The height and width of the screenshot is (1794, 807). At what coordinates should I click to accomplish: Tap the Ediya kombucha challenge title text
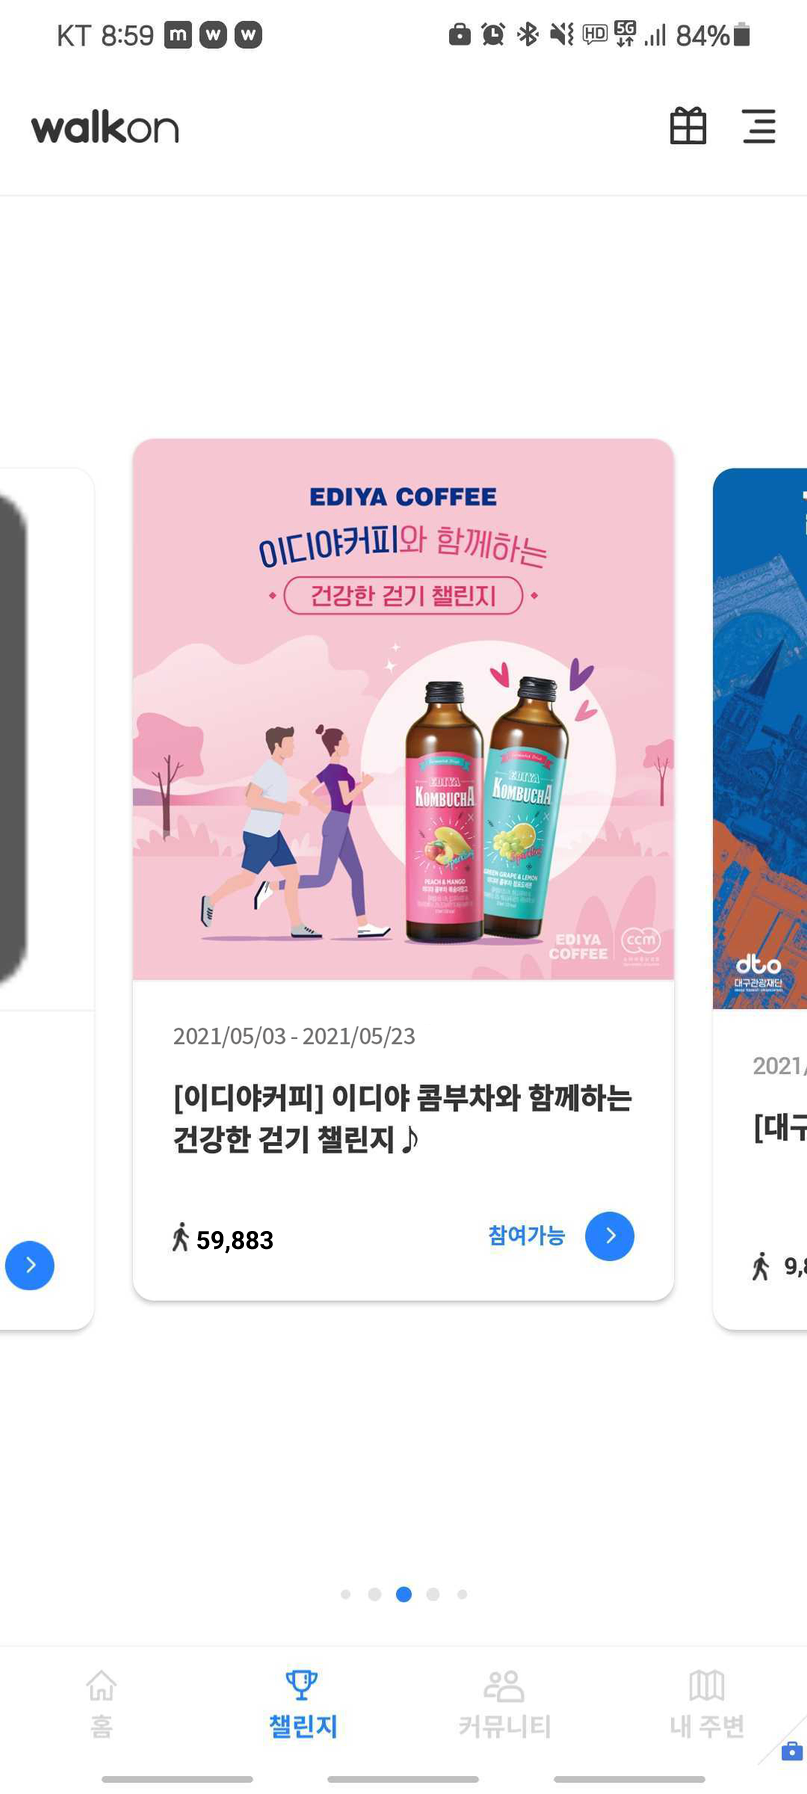coord(402,1118)
